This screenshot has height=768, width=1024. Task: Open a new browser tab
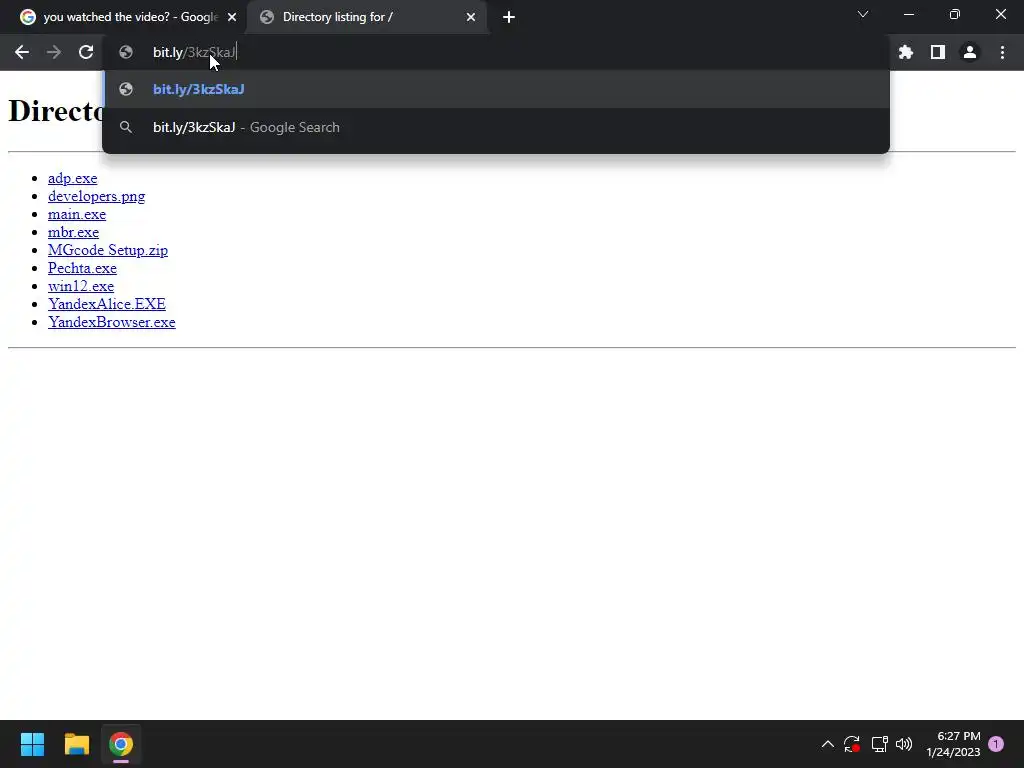coord(509,17)
